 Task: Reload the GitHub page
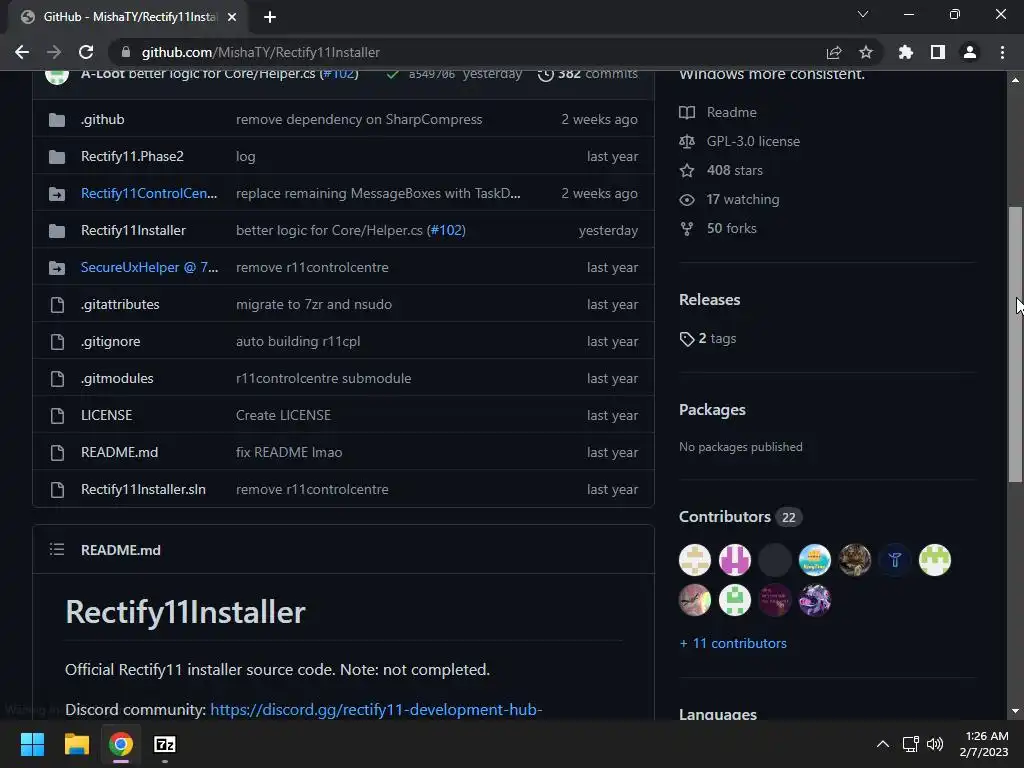pos(86,52)
